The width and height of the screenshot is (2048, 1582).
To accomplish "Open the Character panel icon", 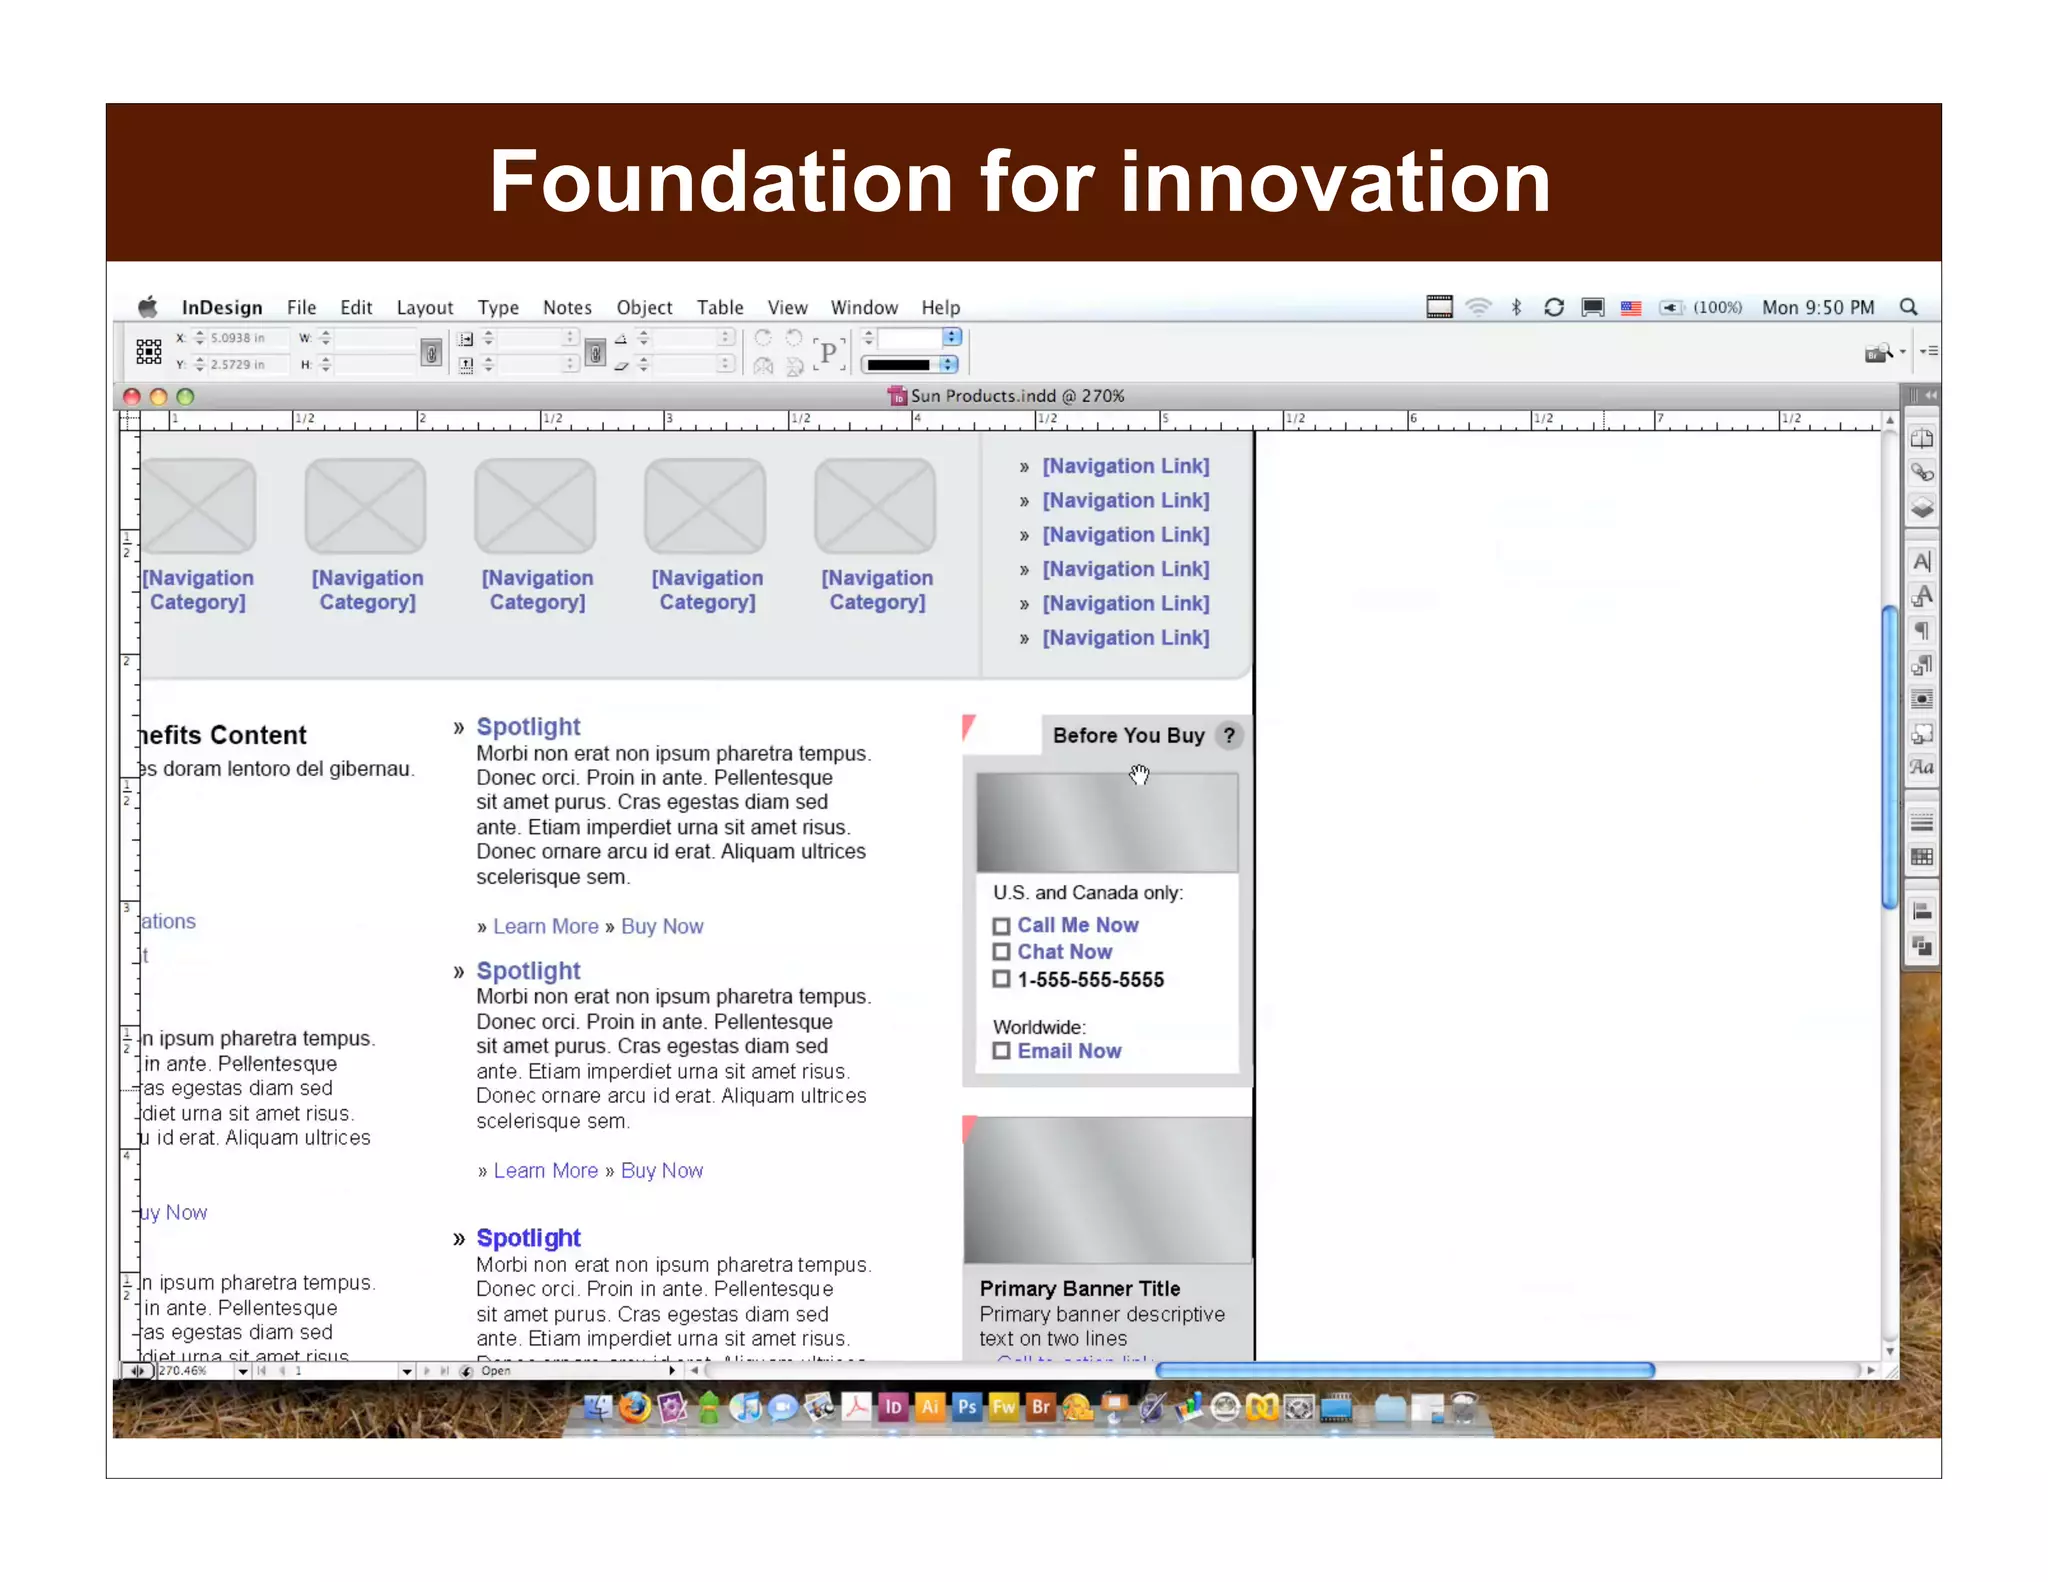I will point(1921,562).
